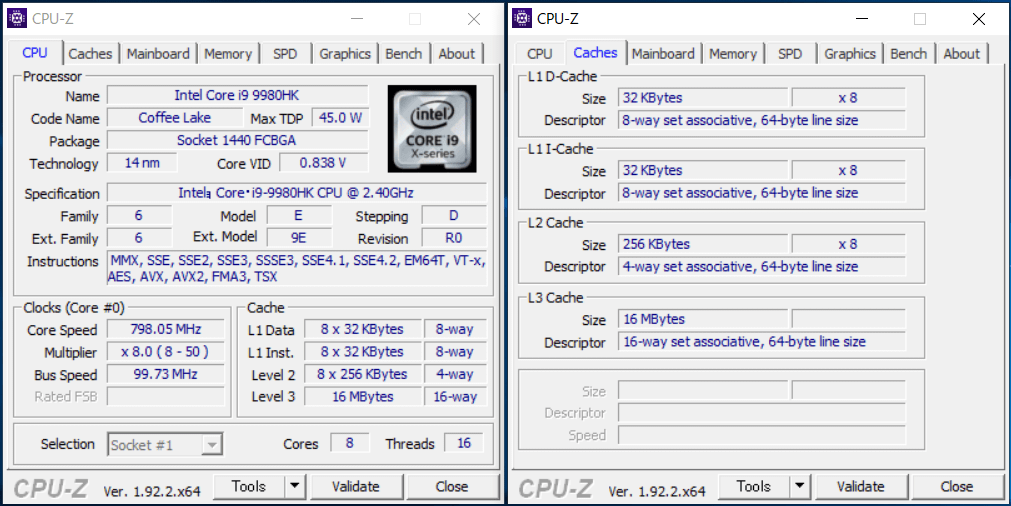The height and width of the screenshot is (506, 1011).
Task: Expand Tools dropdown arrow in right window
Action: (x=800, y=487)
